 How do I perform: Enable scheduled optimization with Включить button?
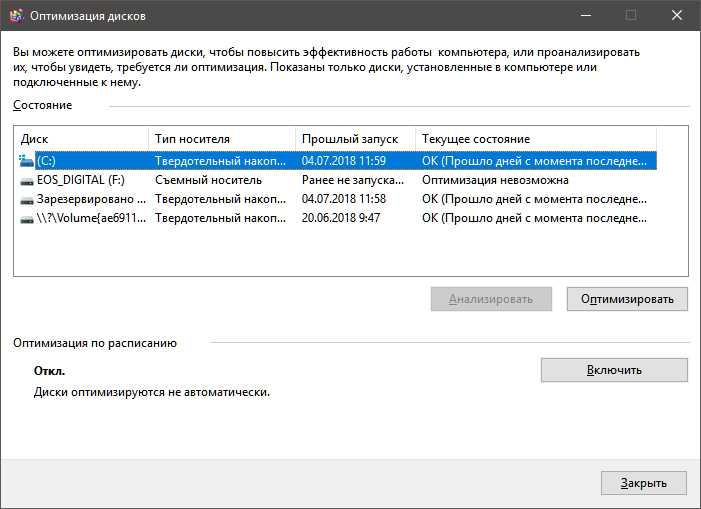pos(614,370)
